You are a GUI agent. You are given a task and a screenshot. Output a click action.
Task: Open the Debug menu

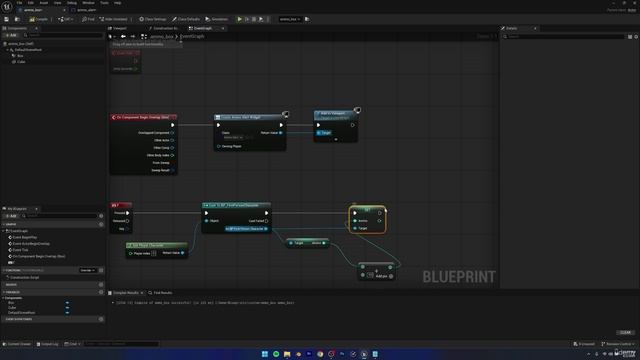pyautogui.click(x=72, y=3)
